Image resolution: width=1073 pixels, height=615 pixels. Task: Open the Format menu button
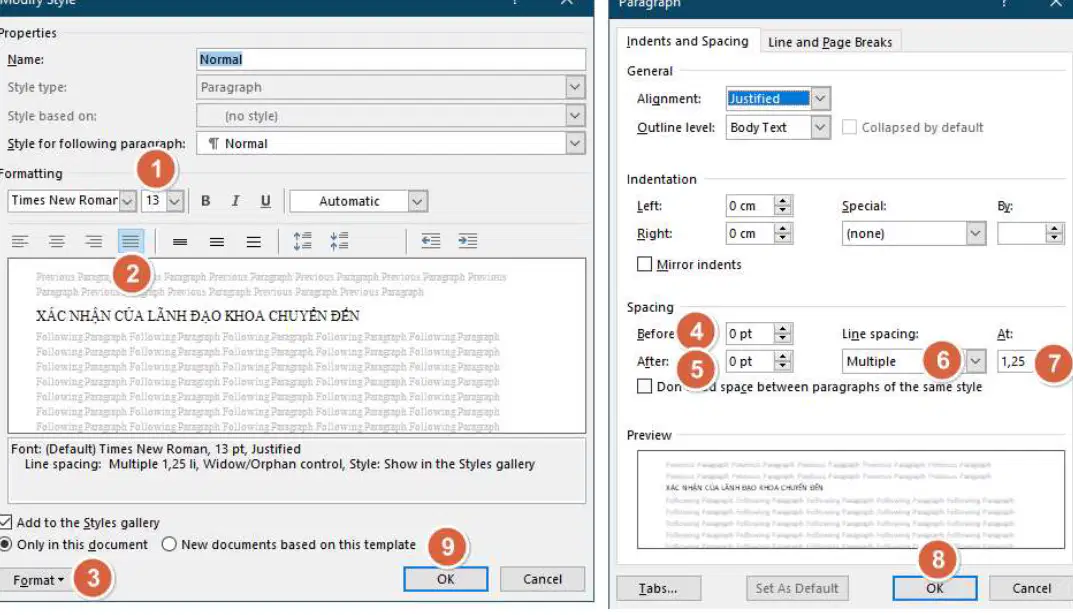(x=38, y=580)
